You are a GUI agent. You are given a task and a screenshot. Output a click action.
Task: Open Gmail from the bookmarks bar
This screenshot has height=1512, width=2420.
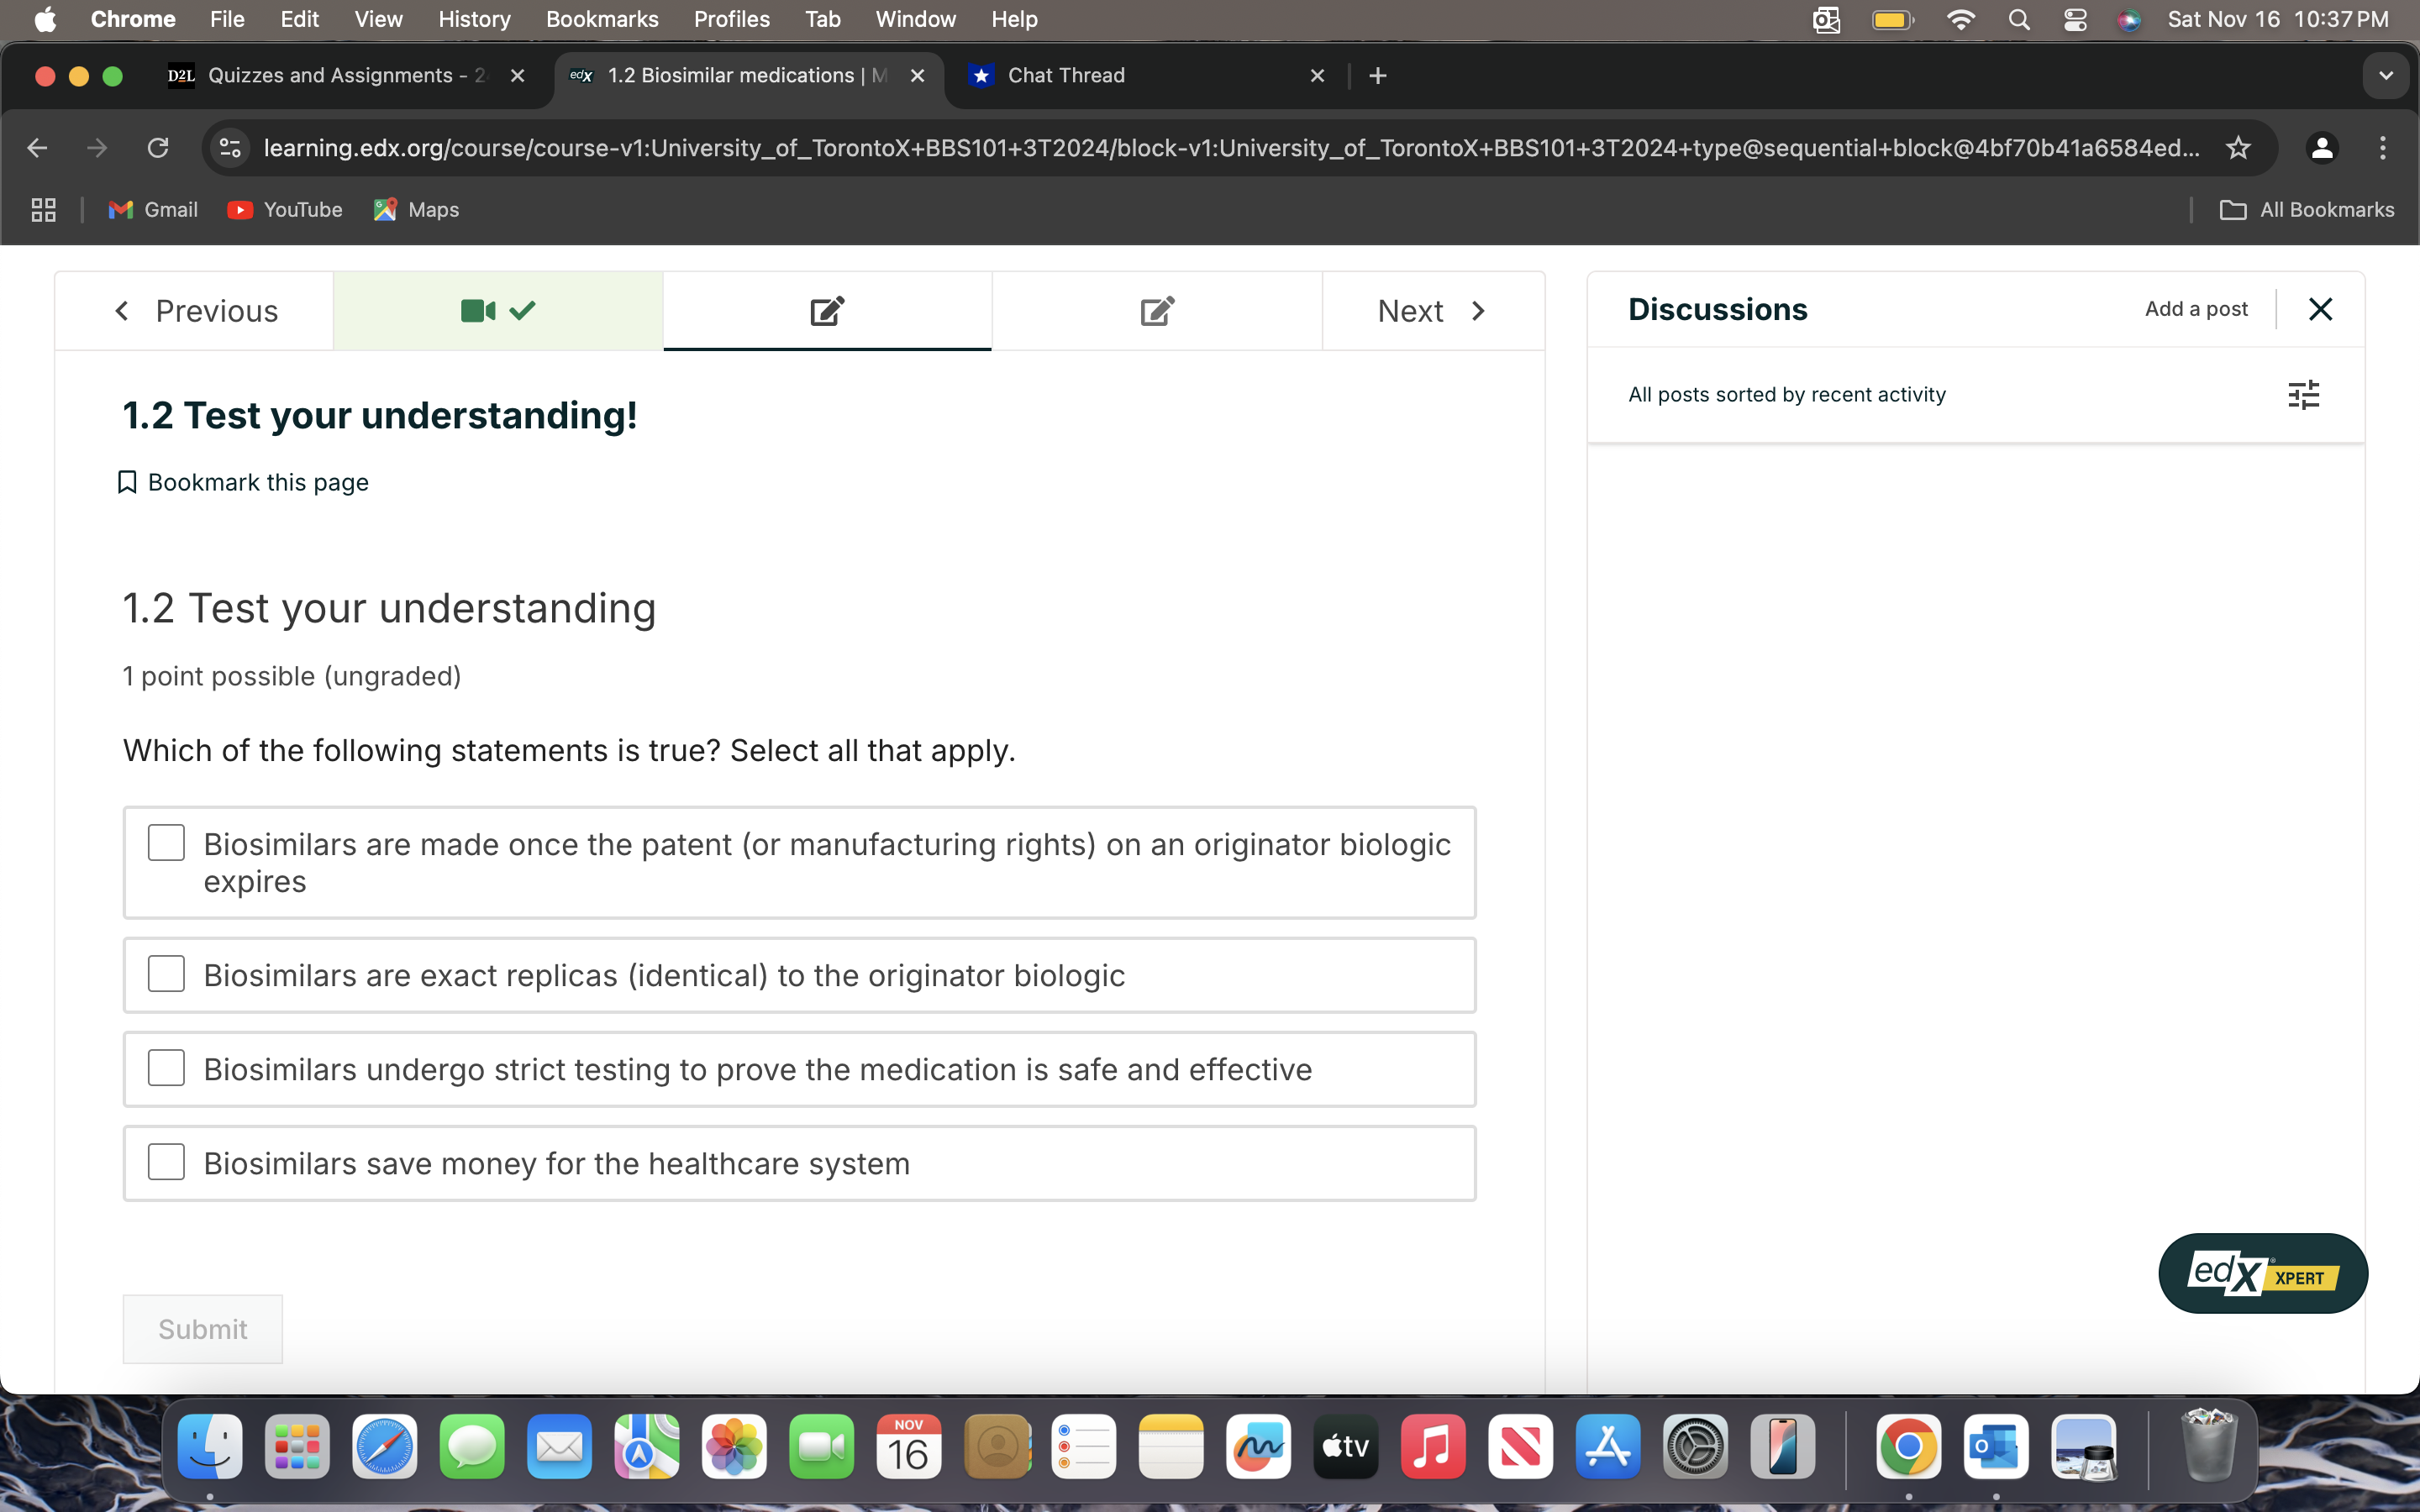(x=152, y=210)
